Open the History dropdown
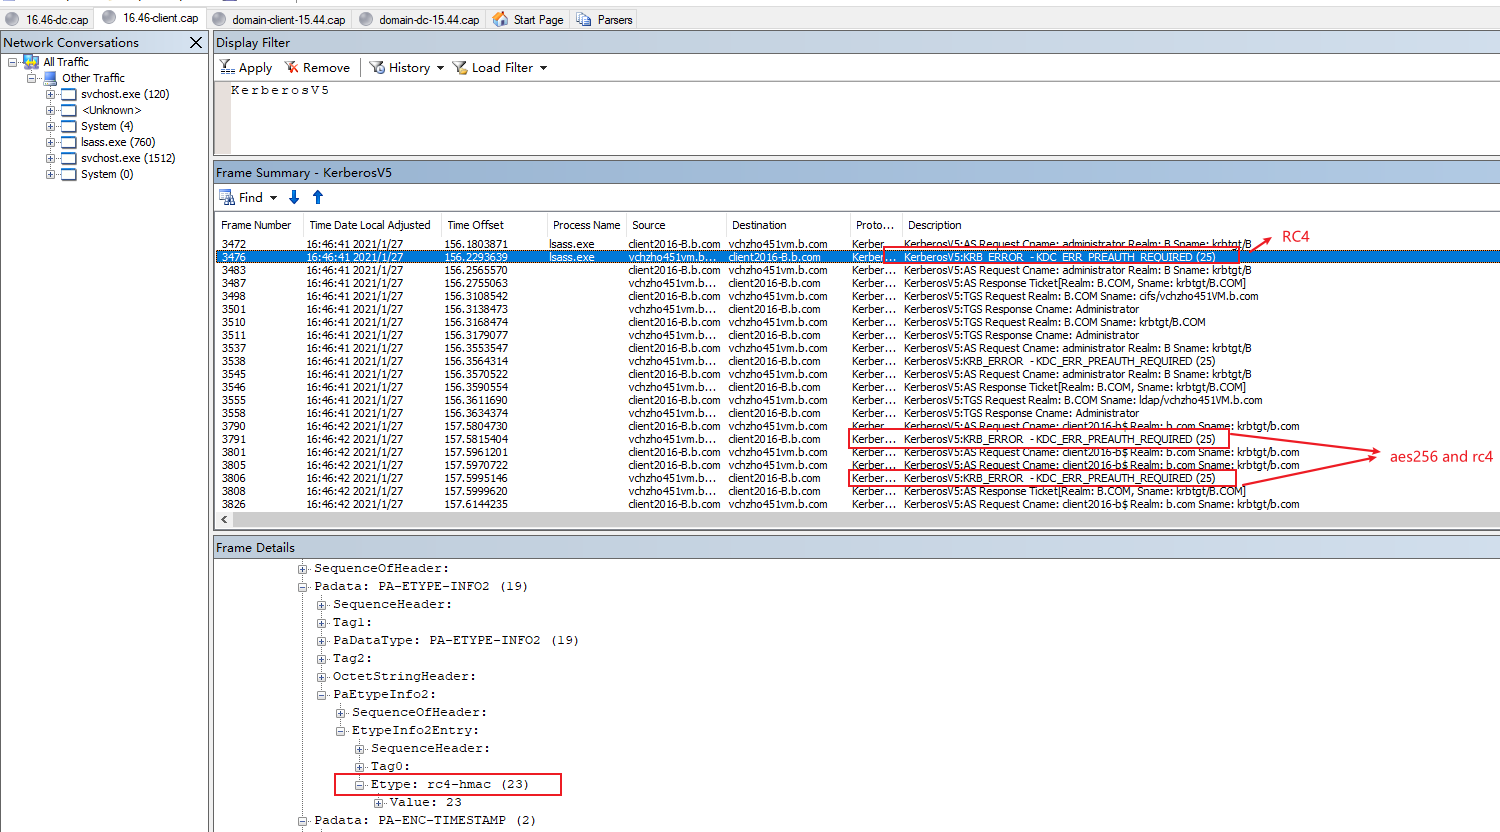1500x832 pixels. [406, 67]
